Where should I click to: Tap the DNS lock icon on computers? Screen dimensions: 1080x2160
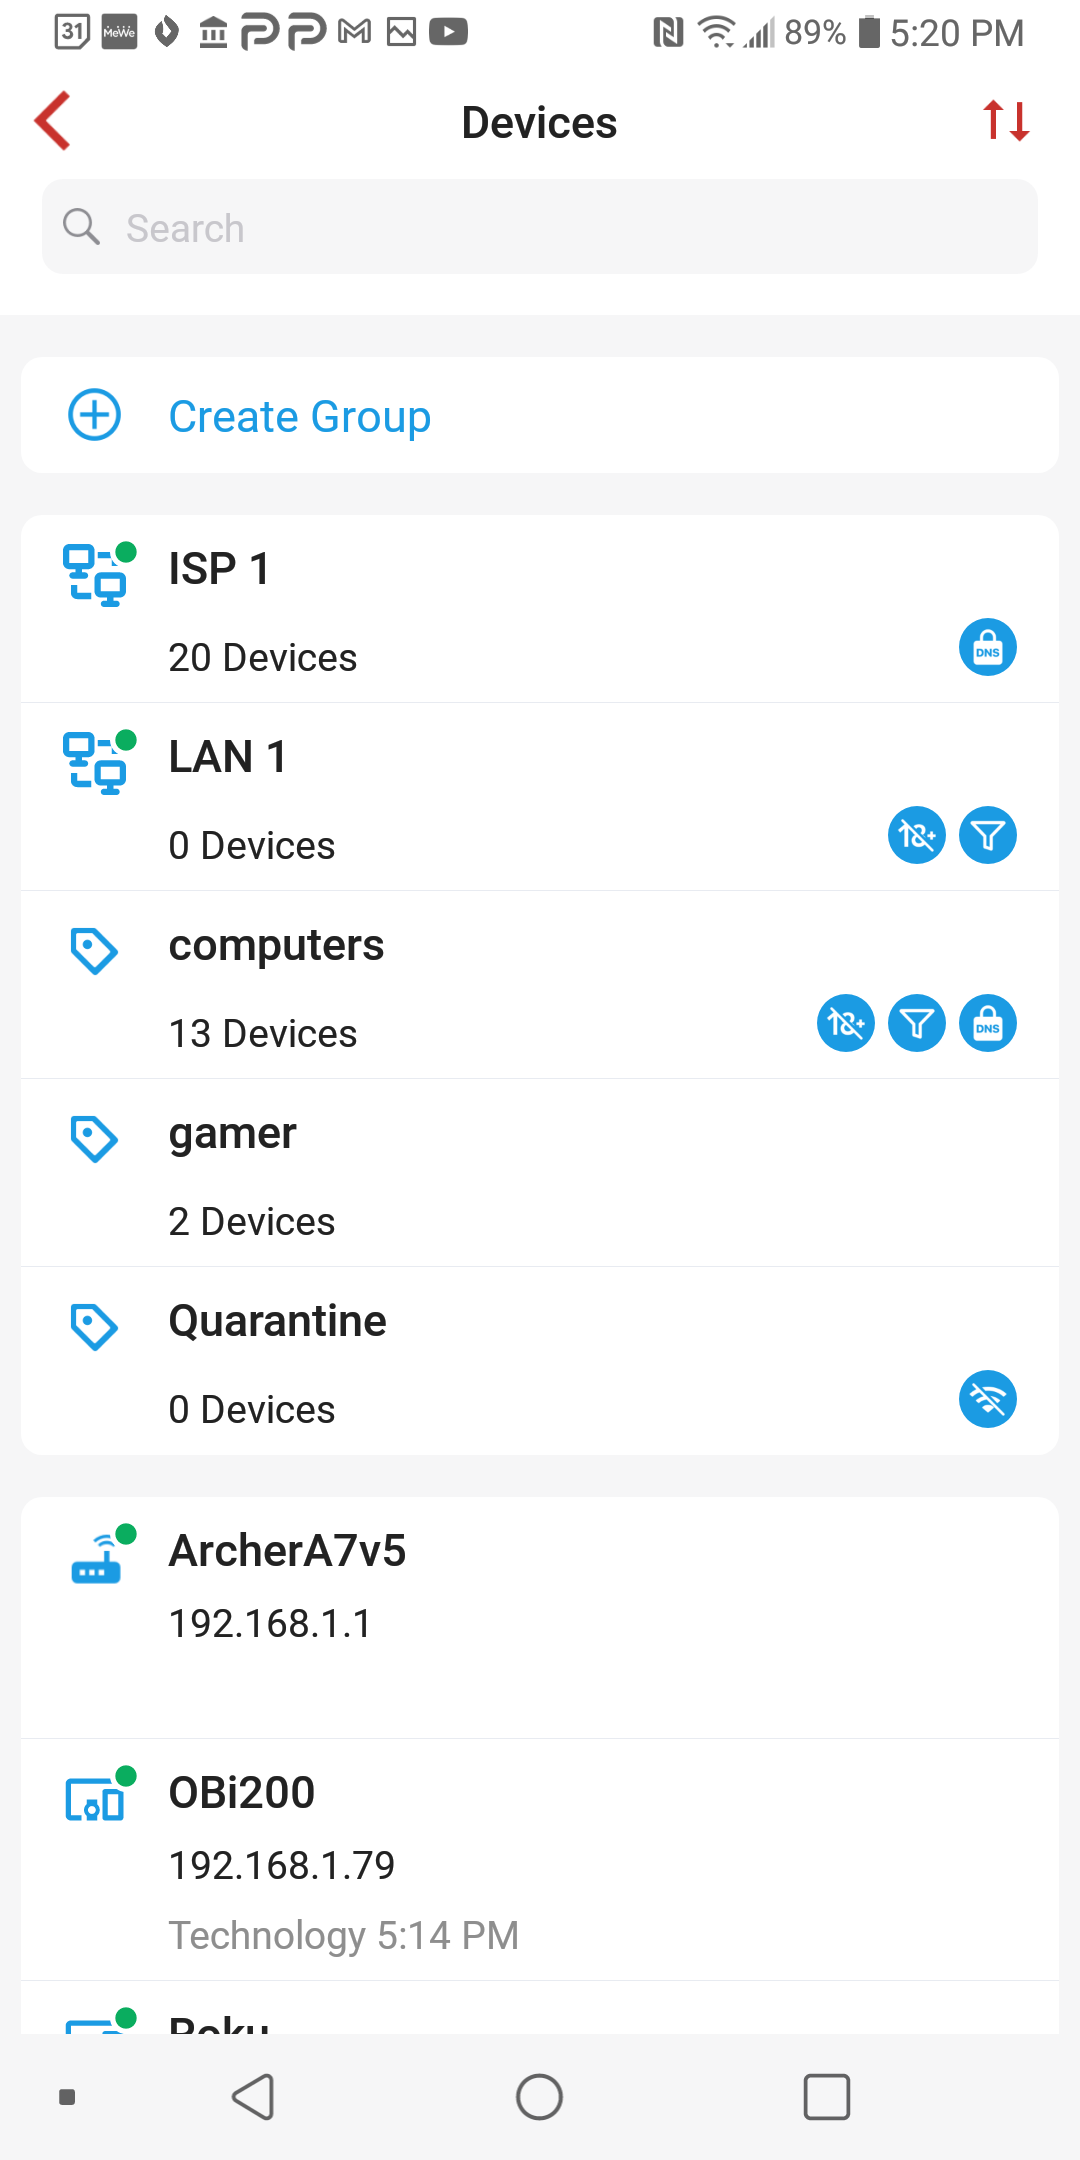[x=988, y=1023]
